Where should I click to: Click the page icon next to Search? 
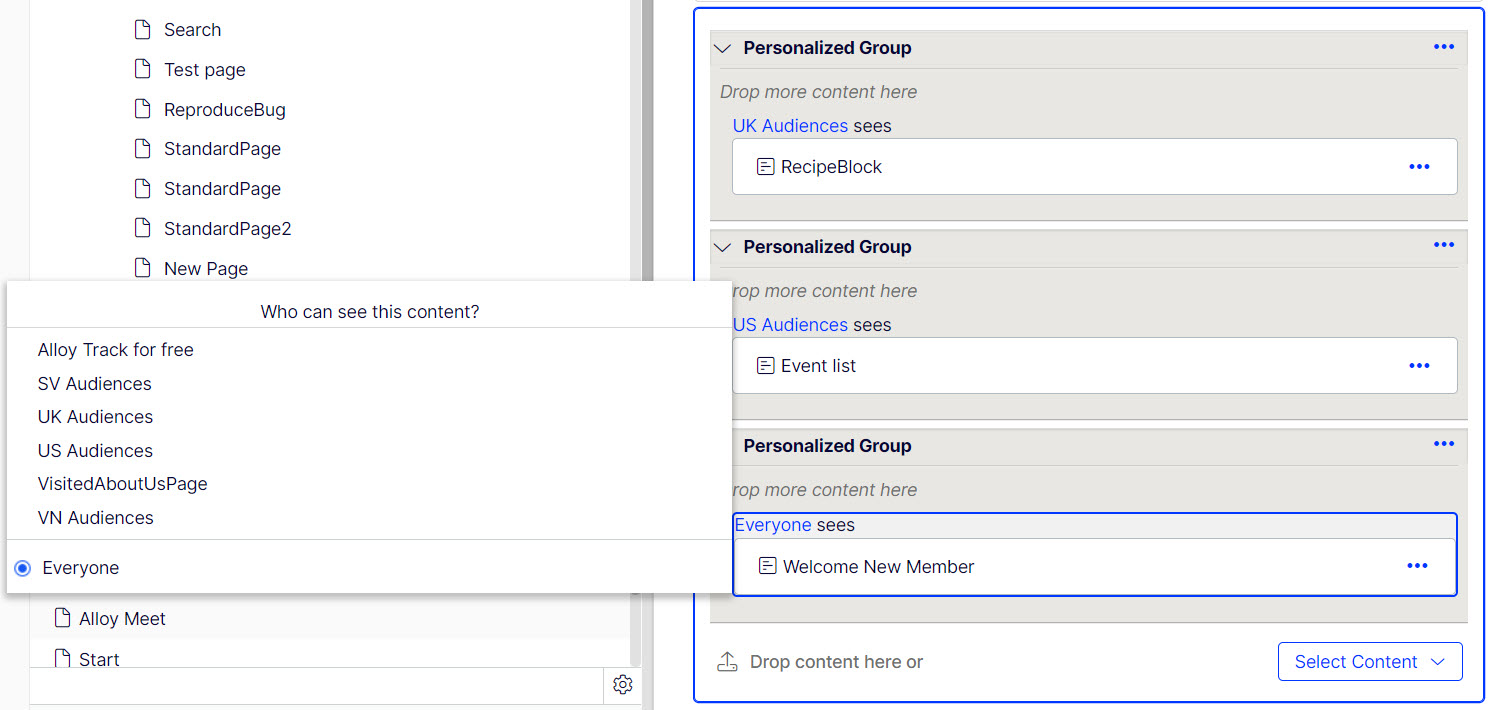(x=143, y=30)
